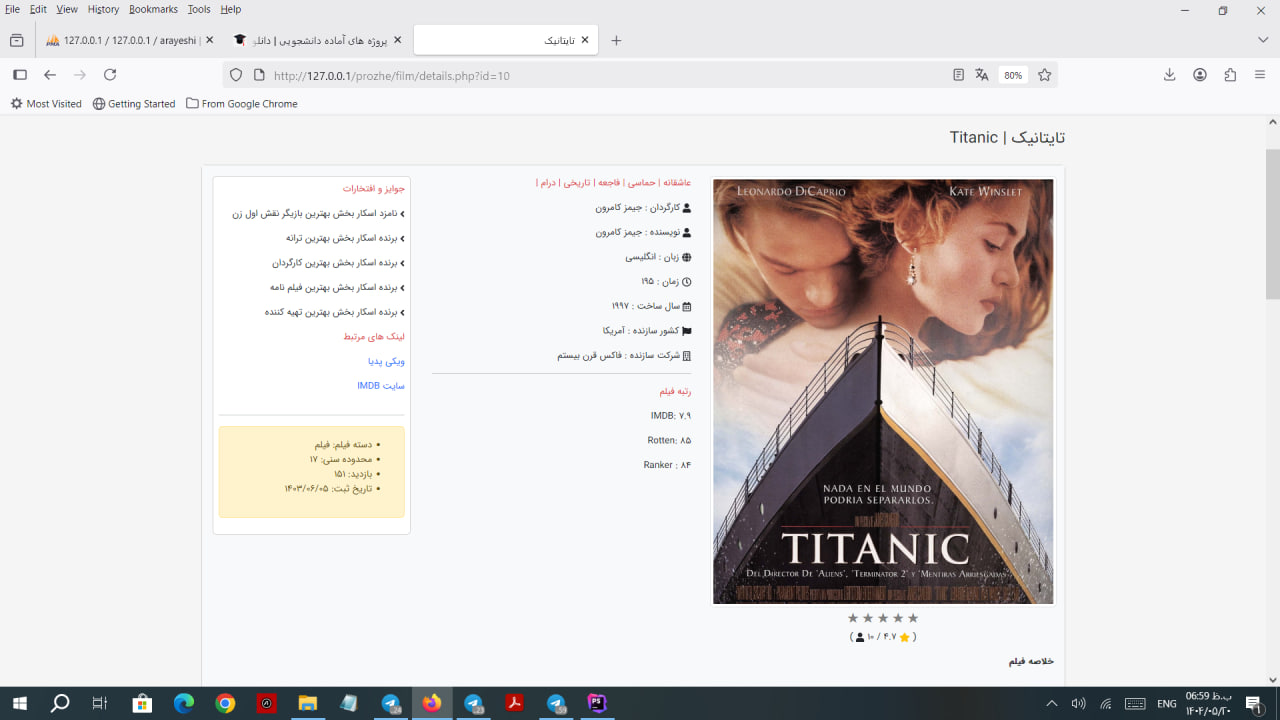Open Microsoft Edge from the taskbar

pyautogui.click(x=184, y=703)
